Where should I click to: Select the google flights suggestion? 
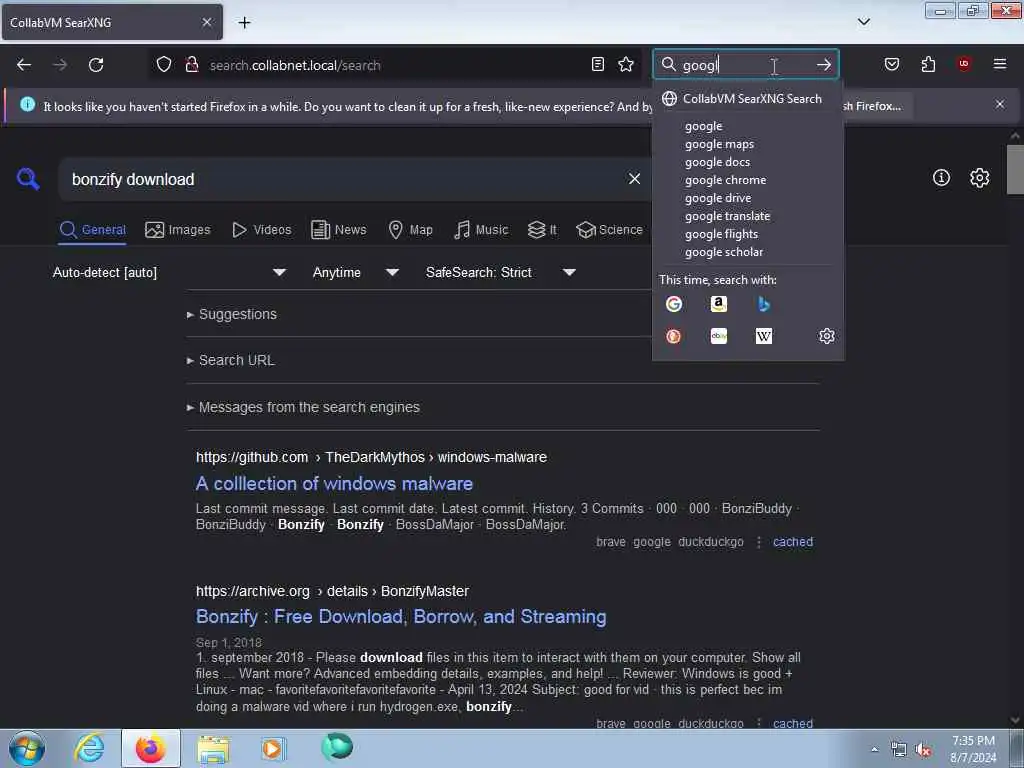pyautogui.click(x=721, y=234)
